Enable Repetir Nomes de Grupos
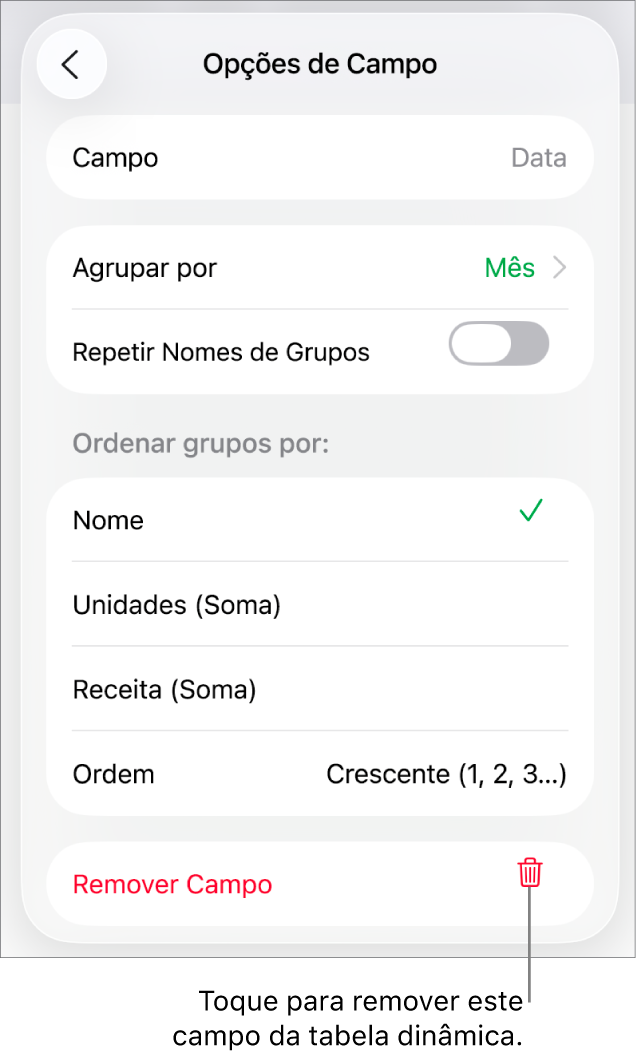Screen dimensions: 636x1053 click(498, 343)
